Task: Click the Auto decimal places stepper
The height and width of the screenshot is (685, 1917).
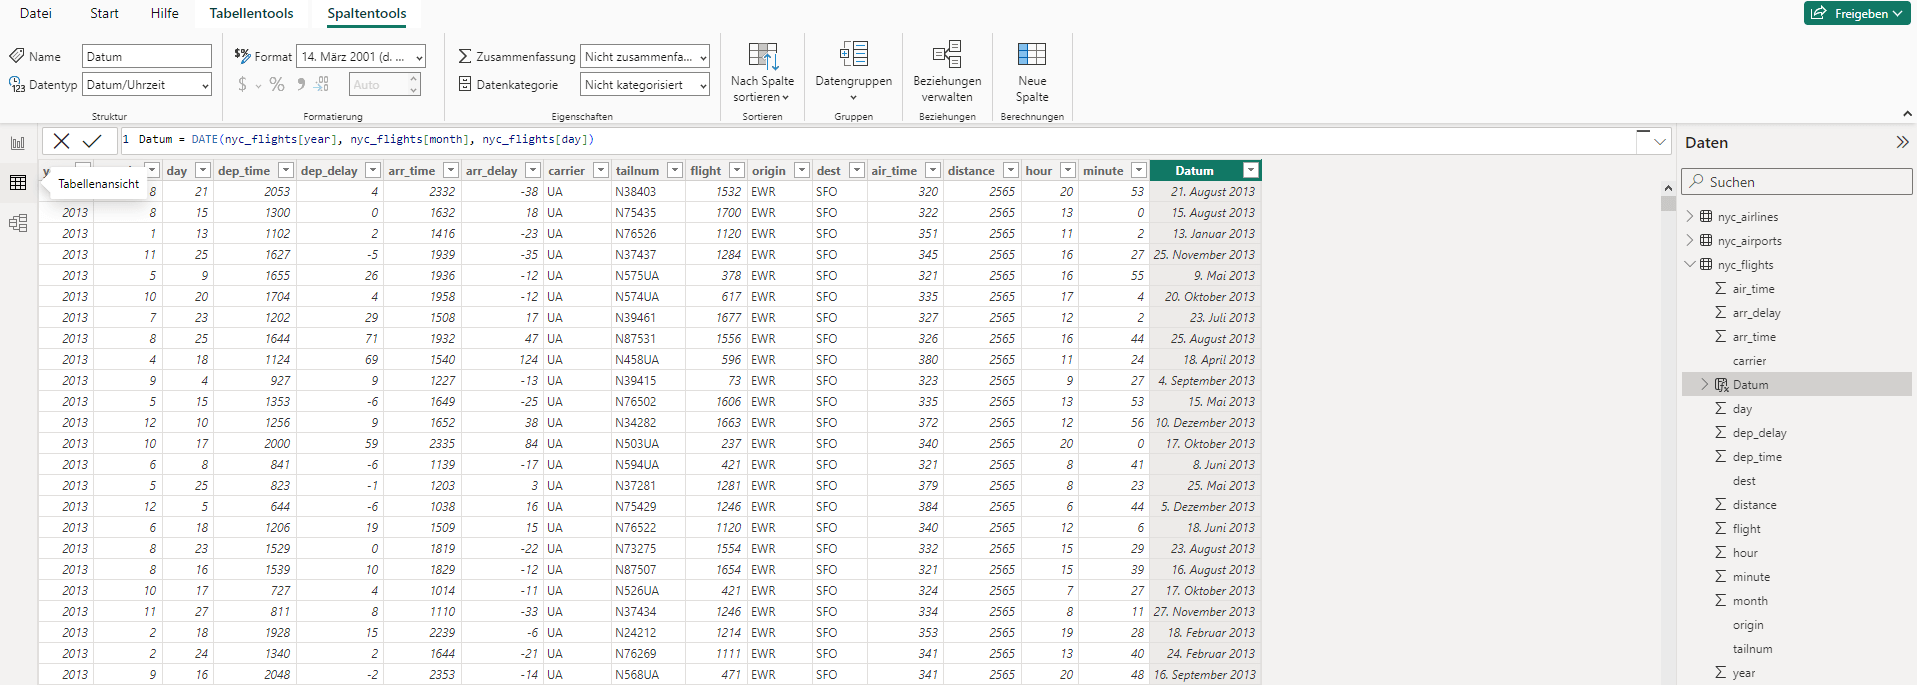Action: [x=384, y=85]
